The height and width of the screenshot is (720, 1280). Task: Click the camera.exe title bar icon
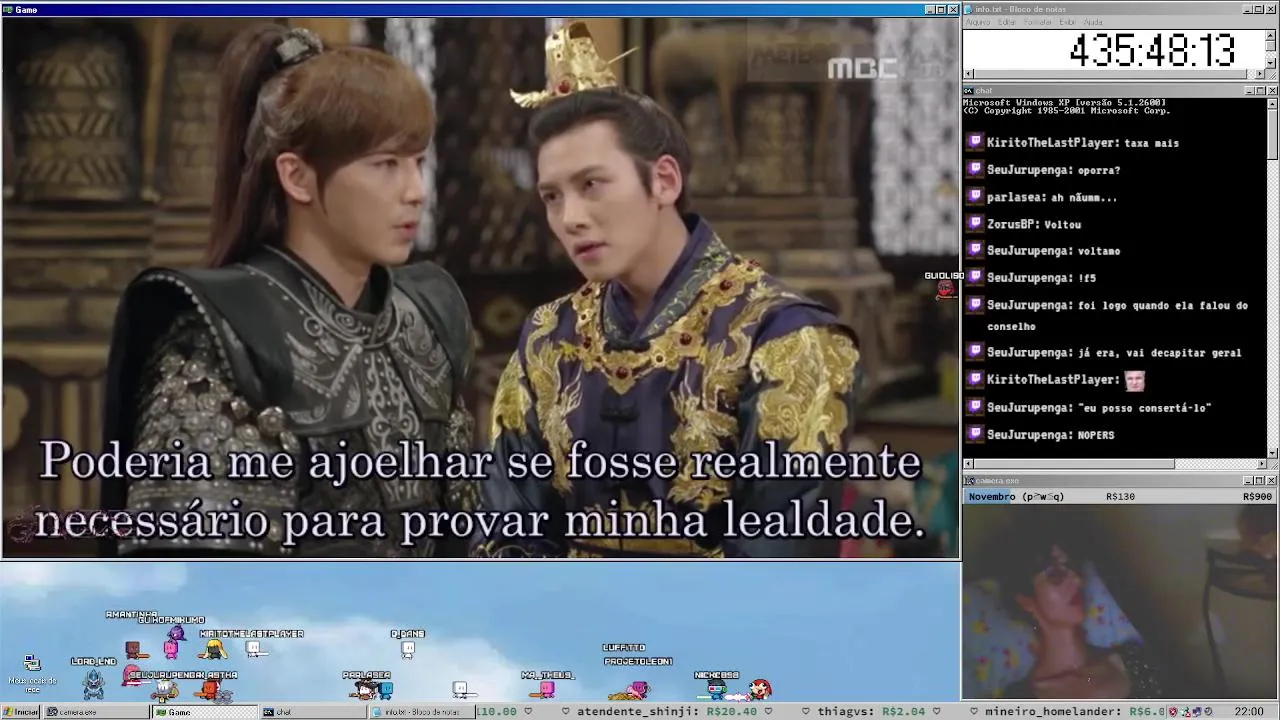(969, 481)
